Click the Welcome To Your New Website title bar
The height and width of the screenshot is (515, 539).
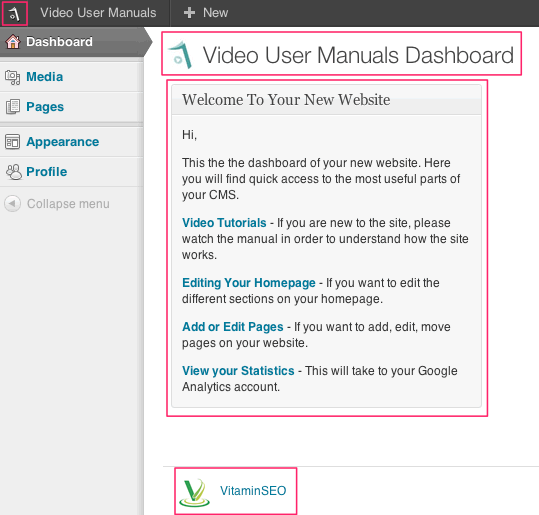click(x=326, y=100)
